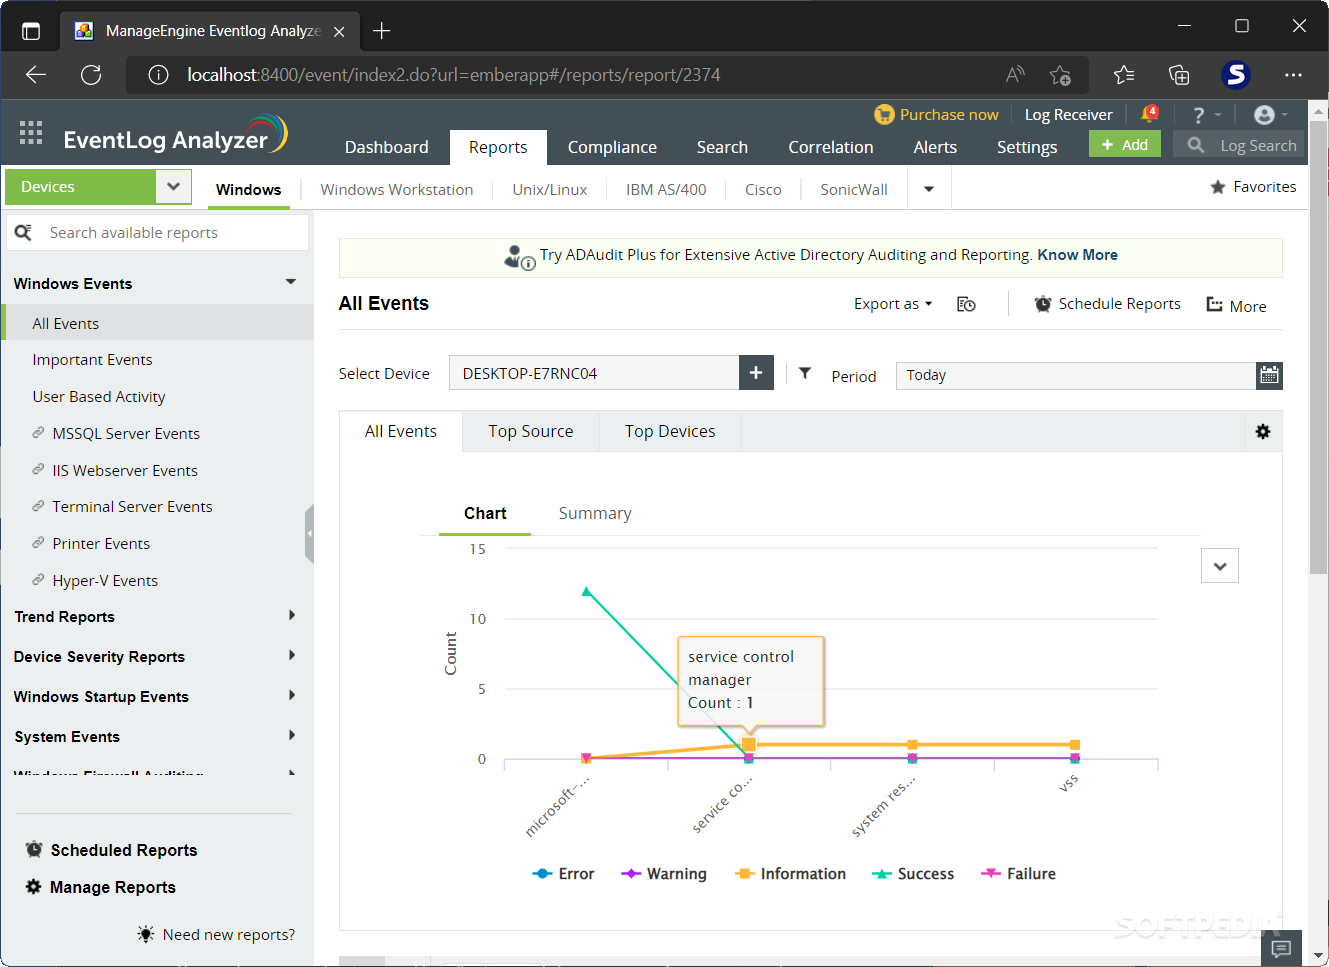Open the Period calendar icon
Screen dimensions: 1329x967
pyautogui.click(x=1269, y=375)
